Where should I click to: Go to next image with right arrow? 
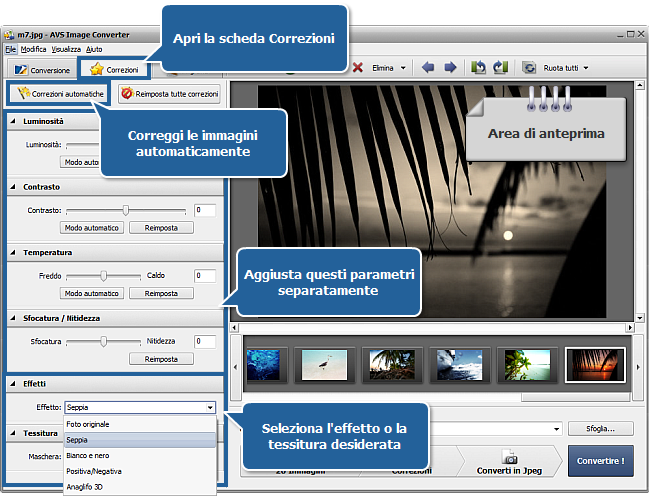pos(450,68)
